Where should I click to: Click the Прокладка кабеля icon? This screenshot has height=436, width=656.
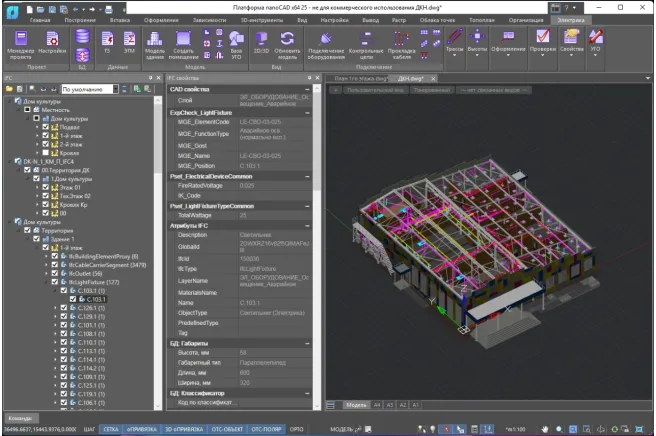pos(401,43)
